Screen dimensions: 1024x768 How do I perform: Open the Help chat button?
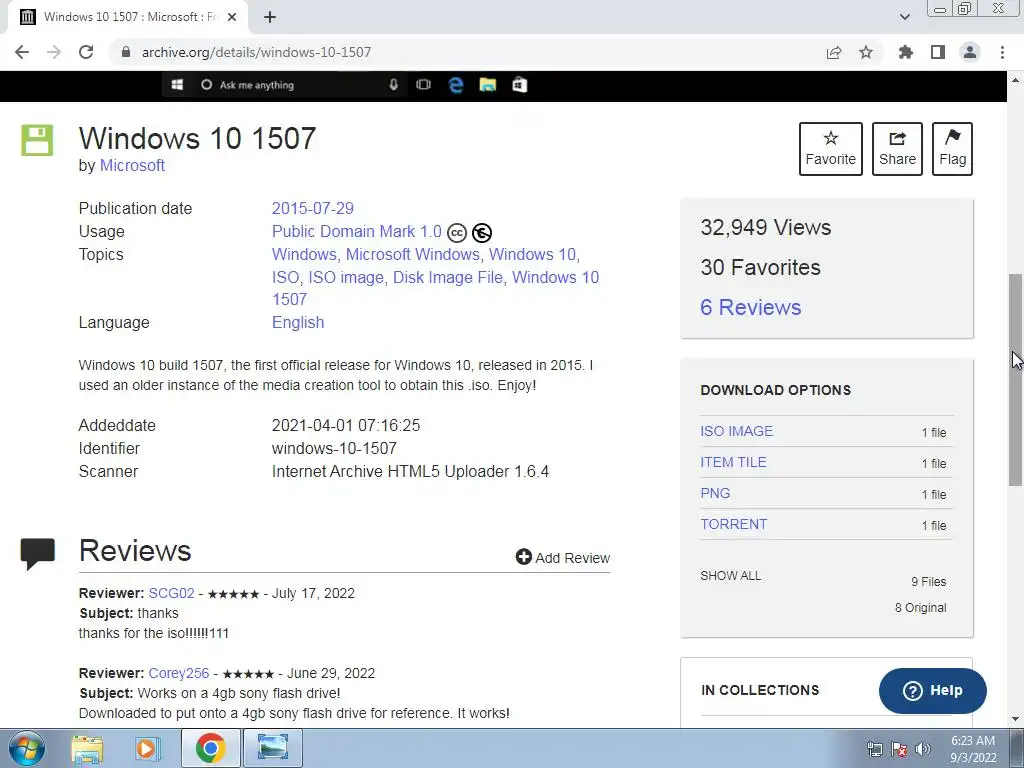point(933,691)
